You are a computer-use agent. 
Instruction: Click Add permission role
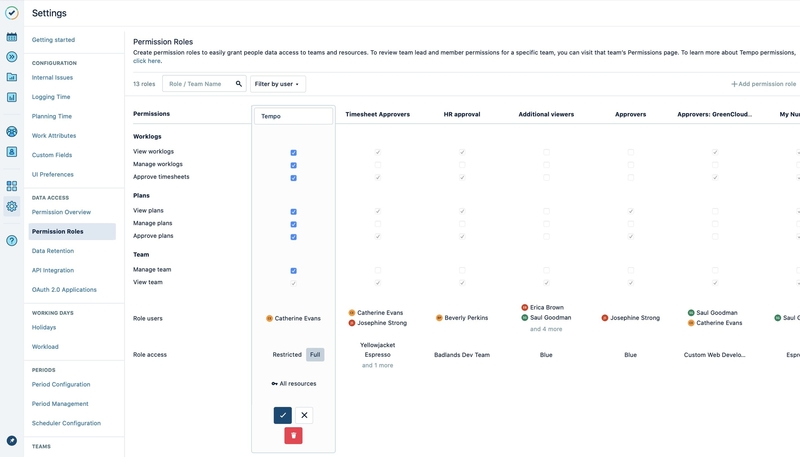point(764,84)
